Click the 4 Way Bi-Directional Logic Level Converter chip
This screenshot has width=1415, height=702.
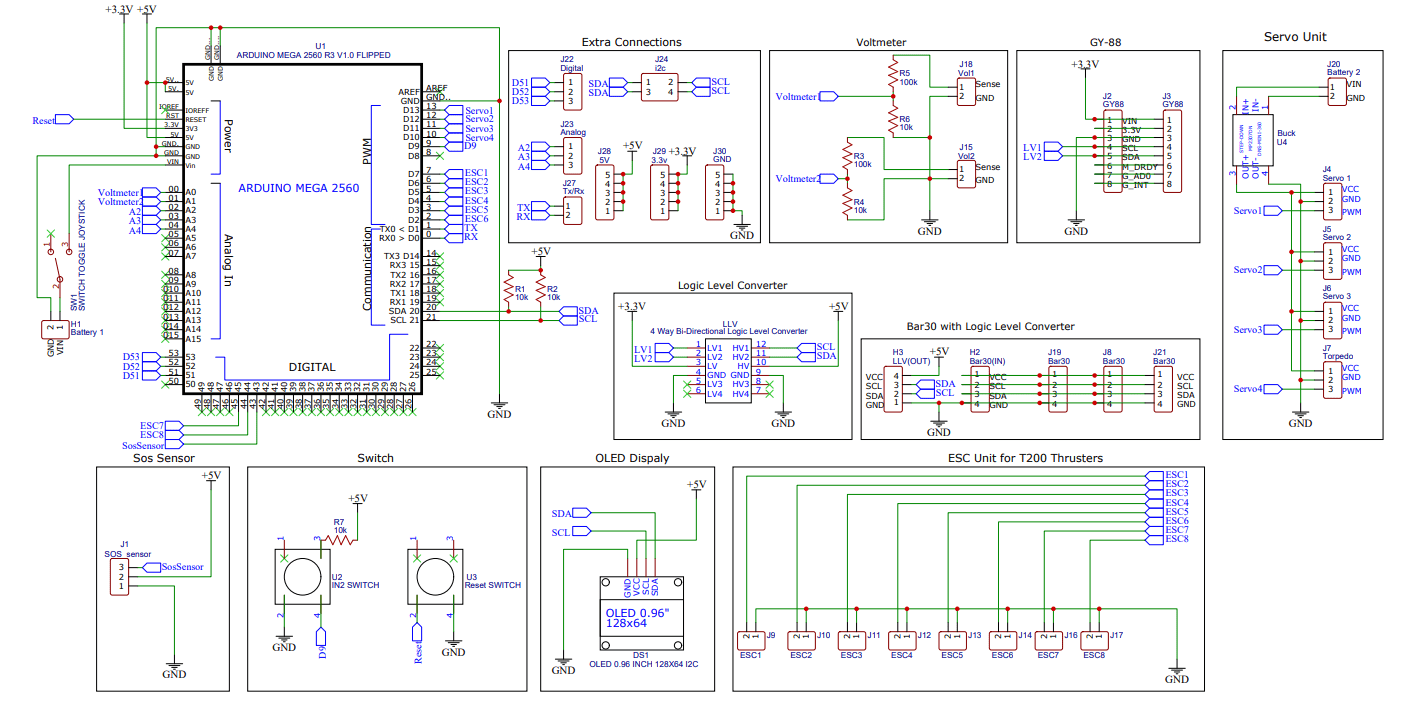[x=727, y=370]
